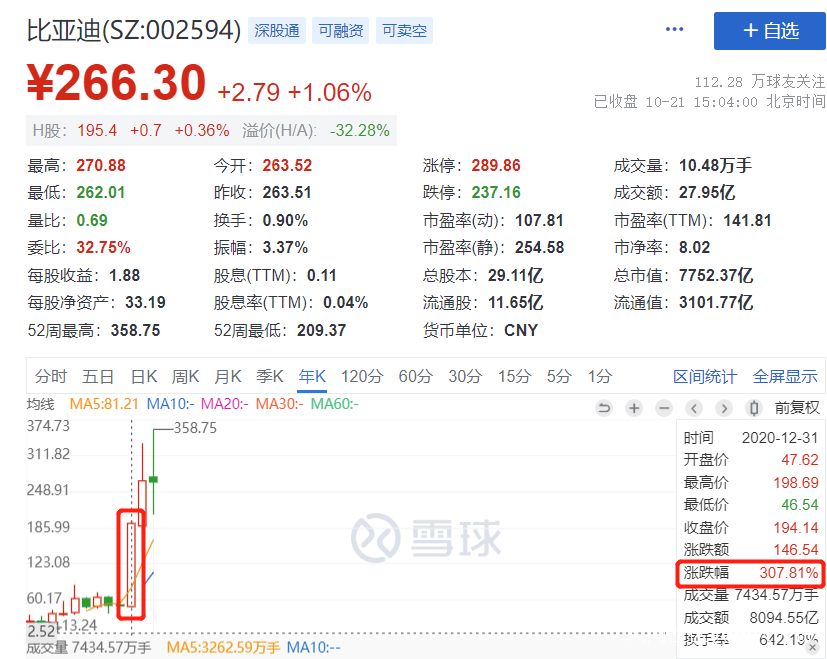Click the 跌停 value 237.16
Screen dimensions: 827x659
tap(496, 193)
